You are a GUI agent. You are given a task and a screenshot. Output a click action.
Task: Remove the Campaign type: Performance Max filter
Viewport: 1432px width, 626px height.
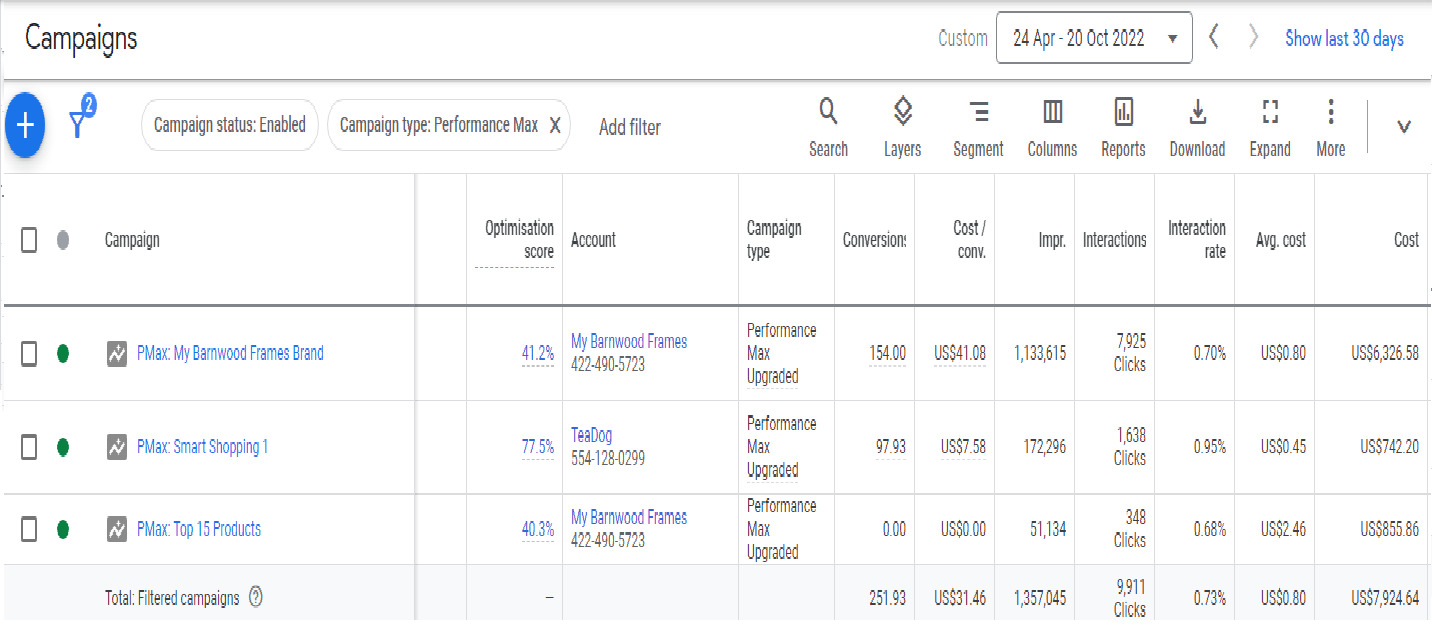[554, 125]
